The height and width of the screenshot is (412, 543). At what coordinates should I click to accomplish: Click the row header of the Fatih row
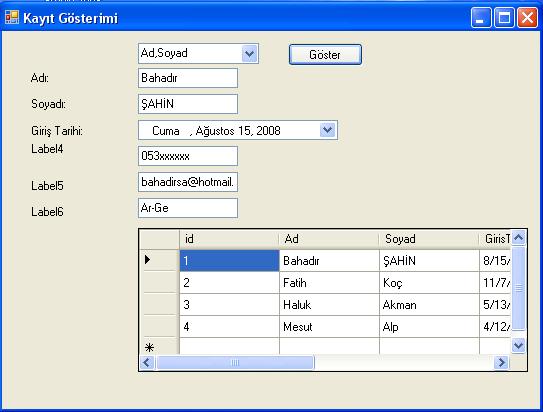[160, 282]
